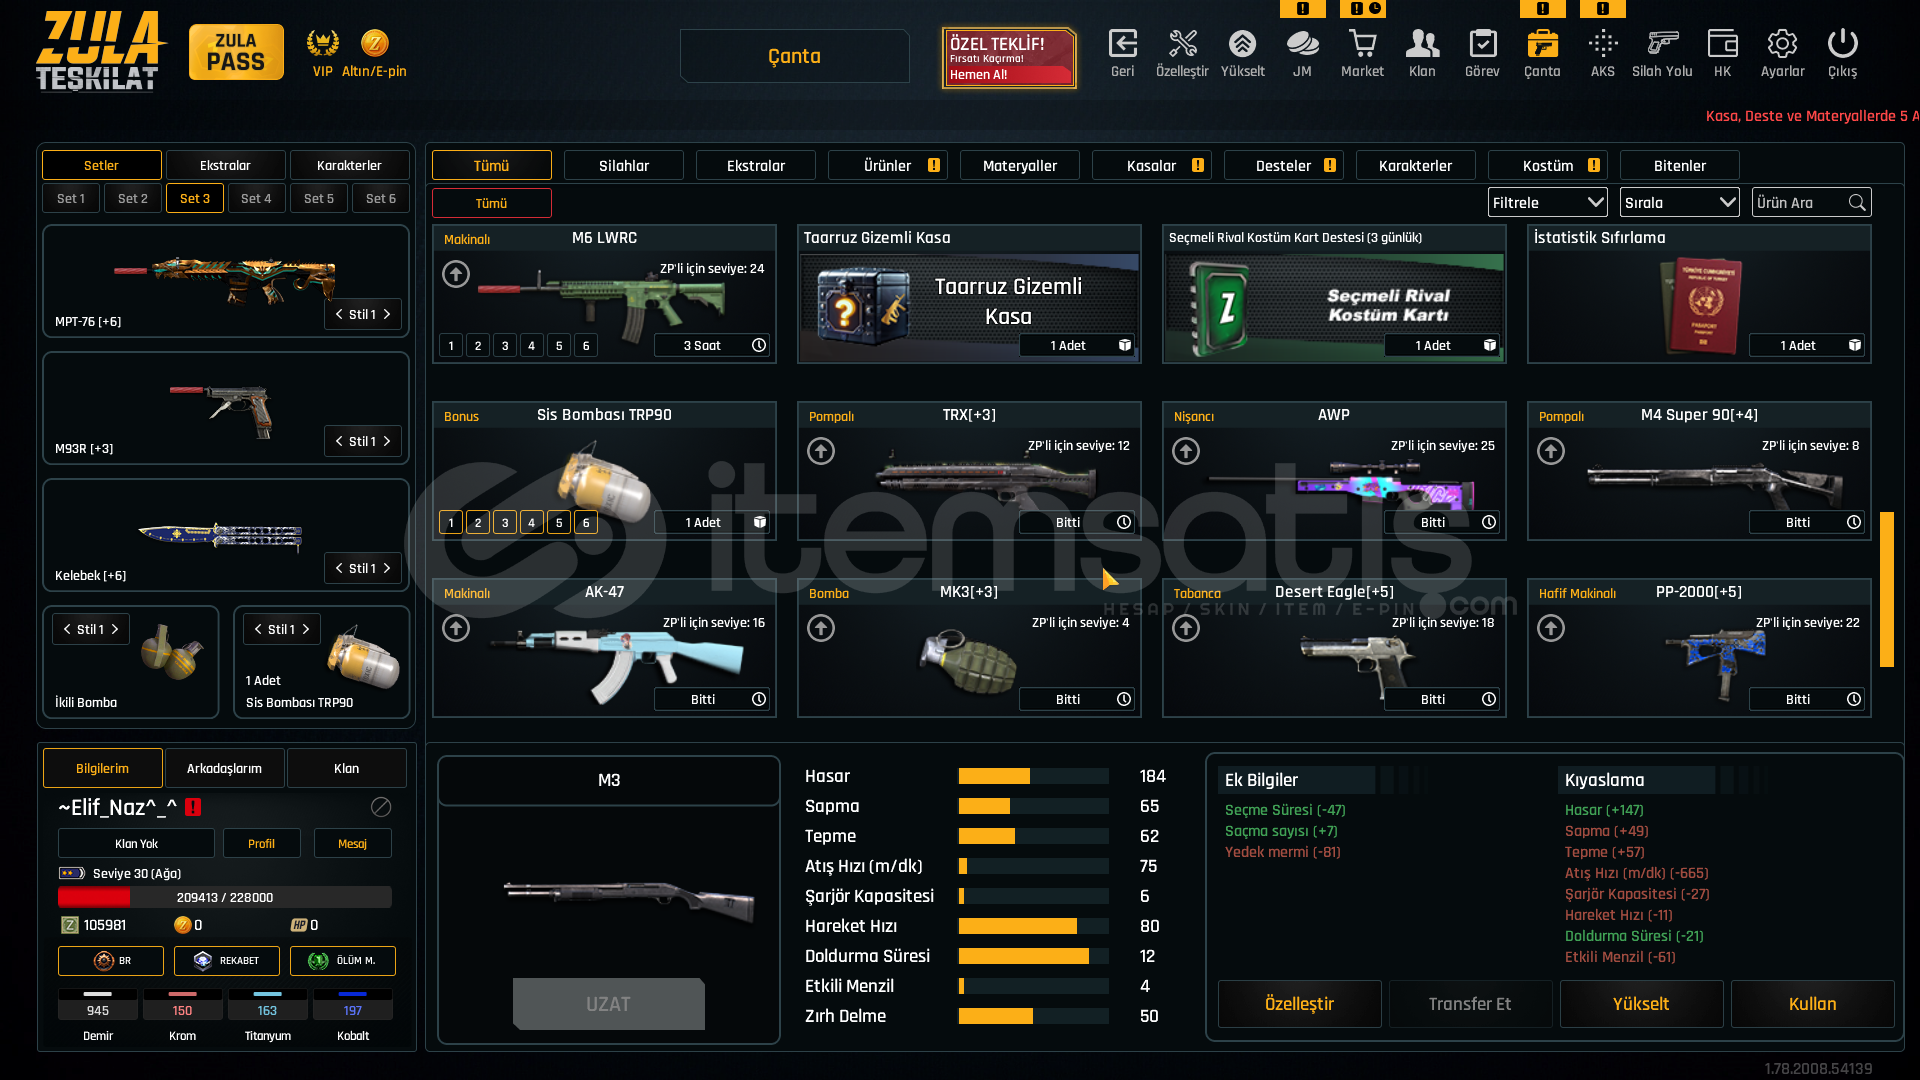1920x1080 pixels.
Task: Click the Geri back icon
Action: pyautogui.click(x=1122, y=45)
